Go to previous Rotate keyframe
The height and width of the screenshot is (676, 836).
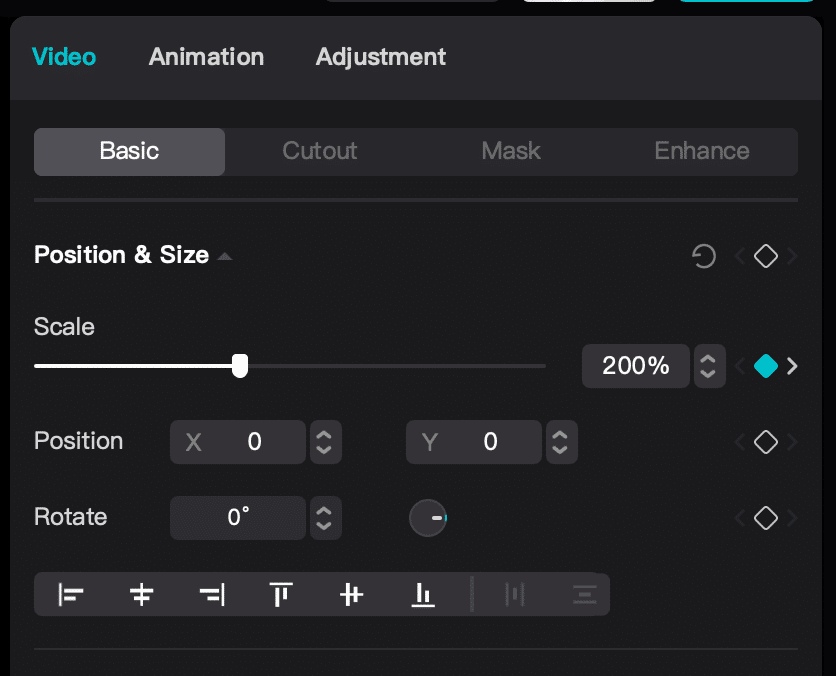[x=739, y=518]
